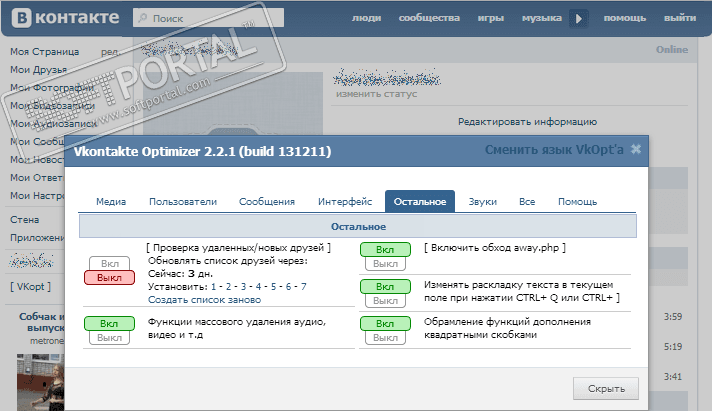Switch to the Сообщения tab
Screen dimensions: 712x411
click(267, 202)
